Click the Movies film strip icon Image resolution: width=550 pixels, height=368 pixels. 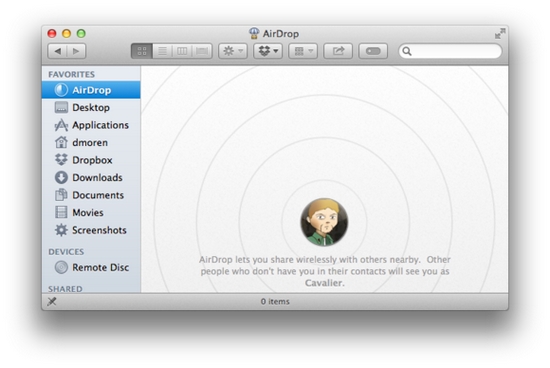[x=61, y=212]
